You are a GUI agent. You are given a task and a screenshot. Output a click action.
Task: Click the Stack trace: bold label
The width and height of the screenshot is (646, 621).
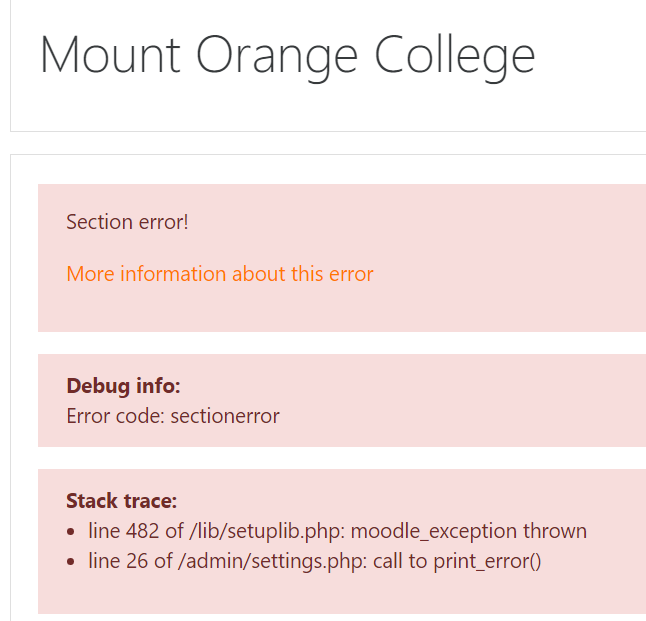point(122,501)
